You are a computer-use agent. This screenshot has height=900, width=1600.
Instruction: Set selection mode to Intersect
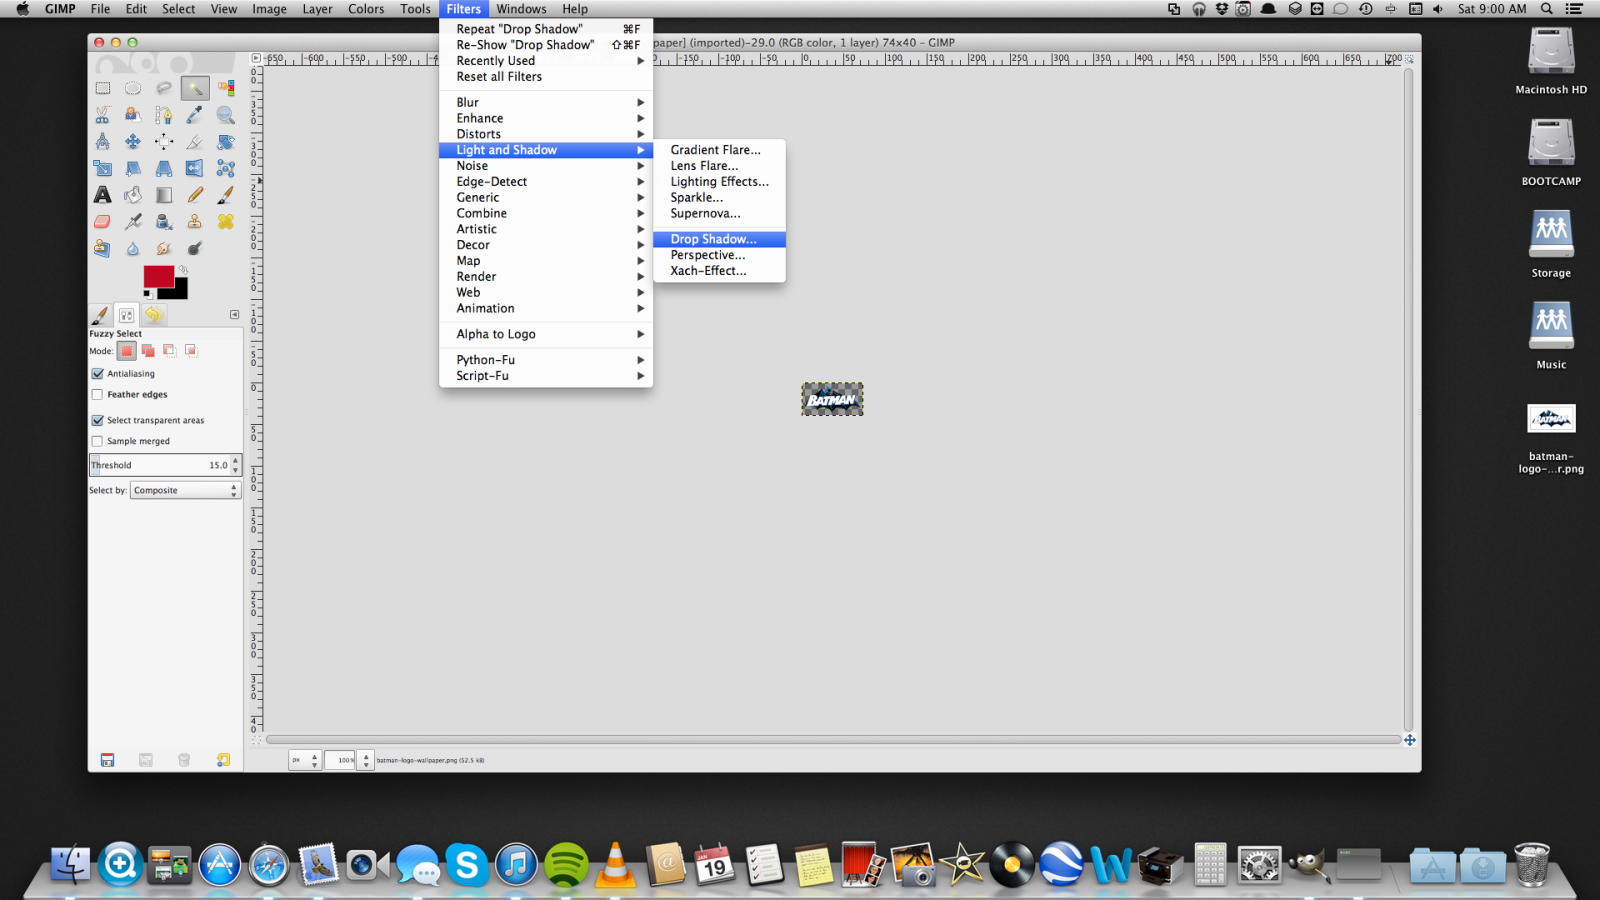190,351
